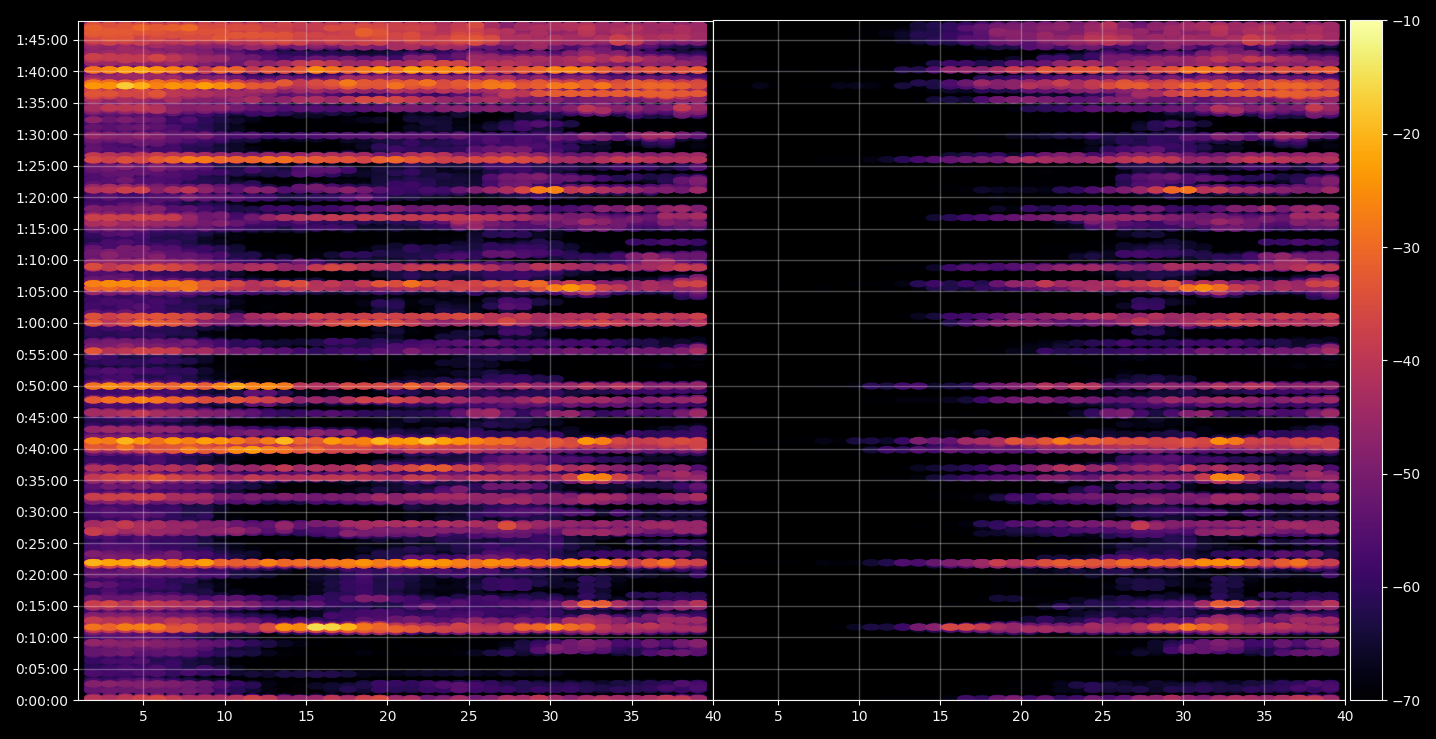
Task: Click x-axis label 20 under the left heatmap
Action: pyautogui.click(x=387, y=716)
